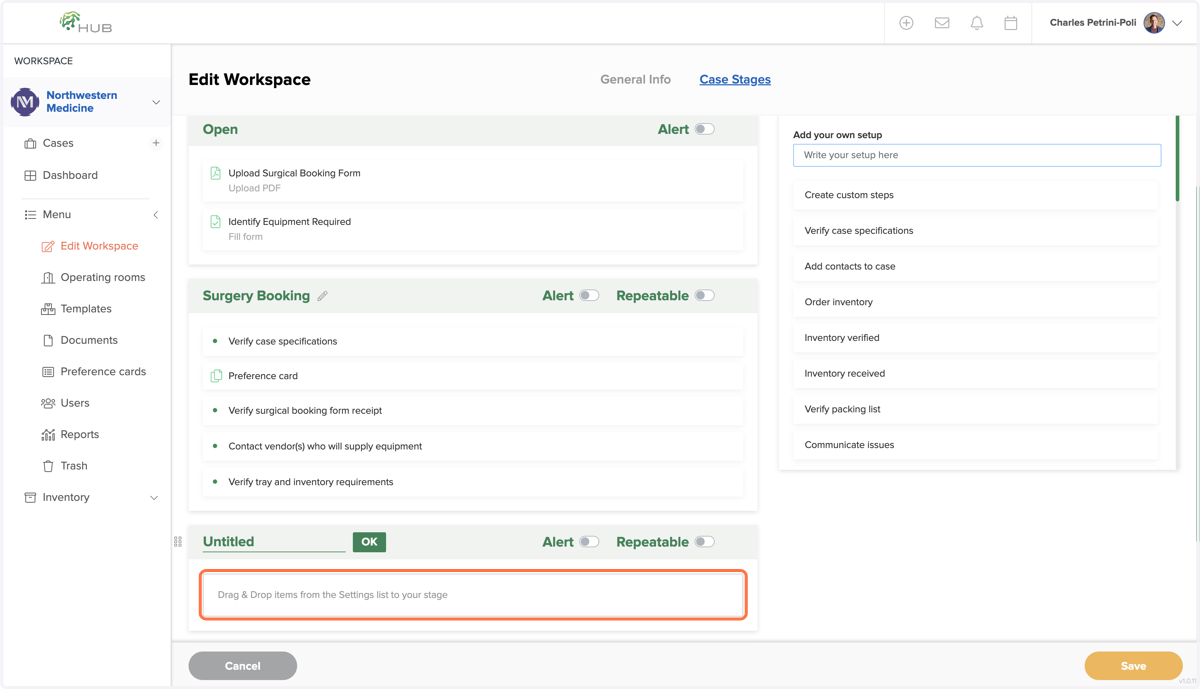Viewport: 1200px width, 689px height.
Task: Click the Templates icon in sidebar
Action: [x=48, y=309]
